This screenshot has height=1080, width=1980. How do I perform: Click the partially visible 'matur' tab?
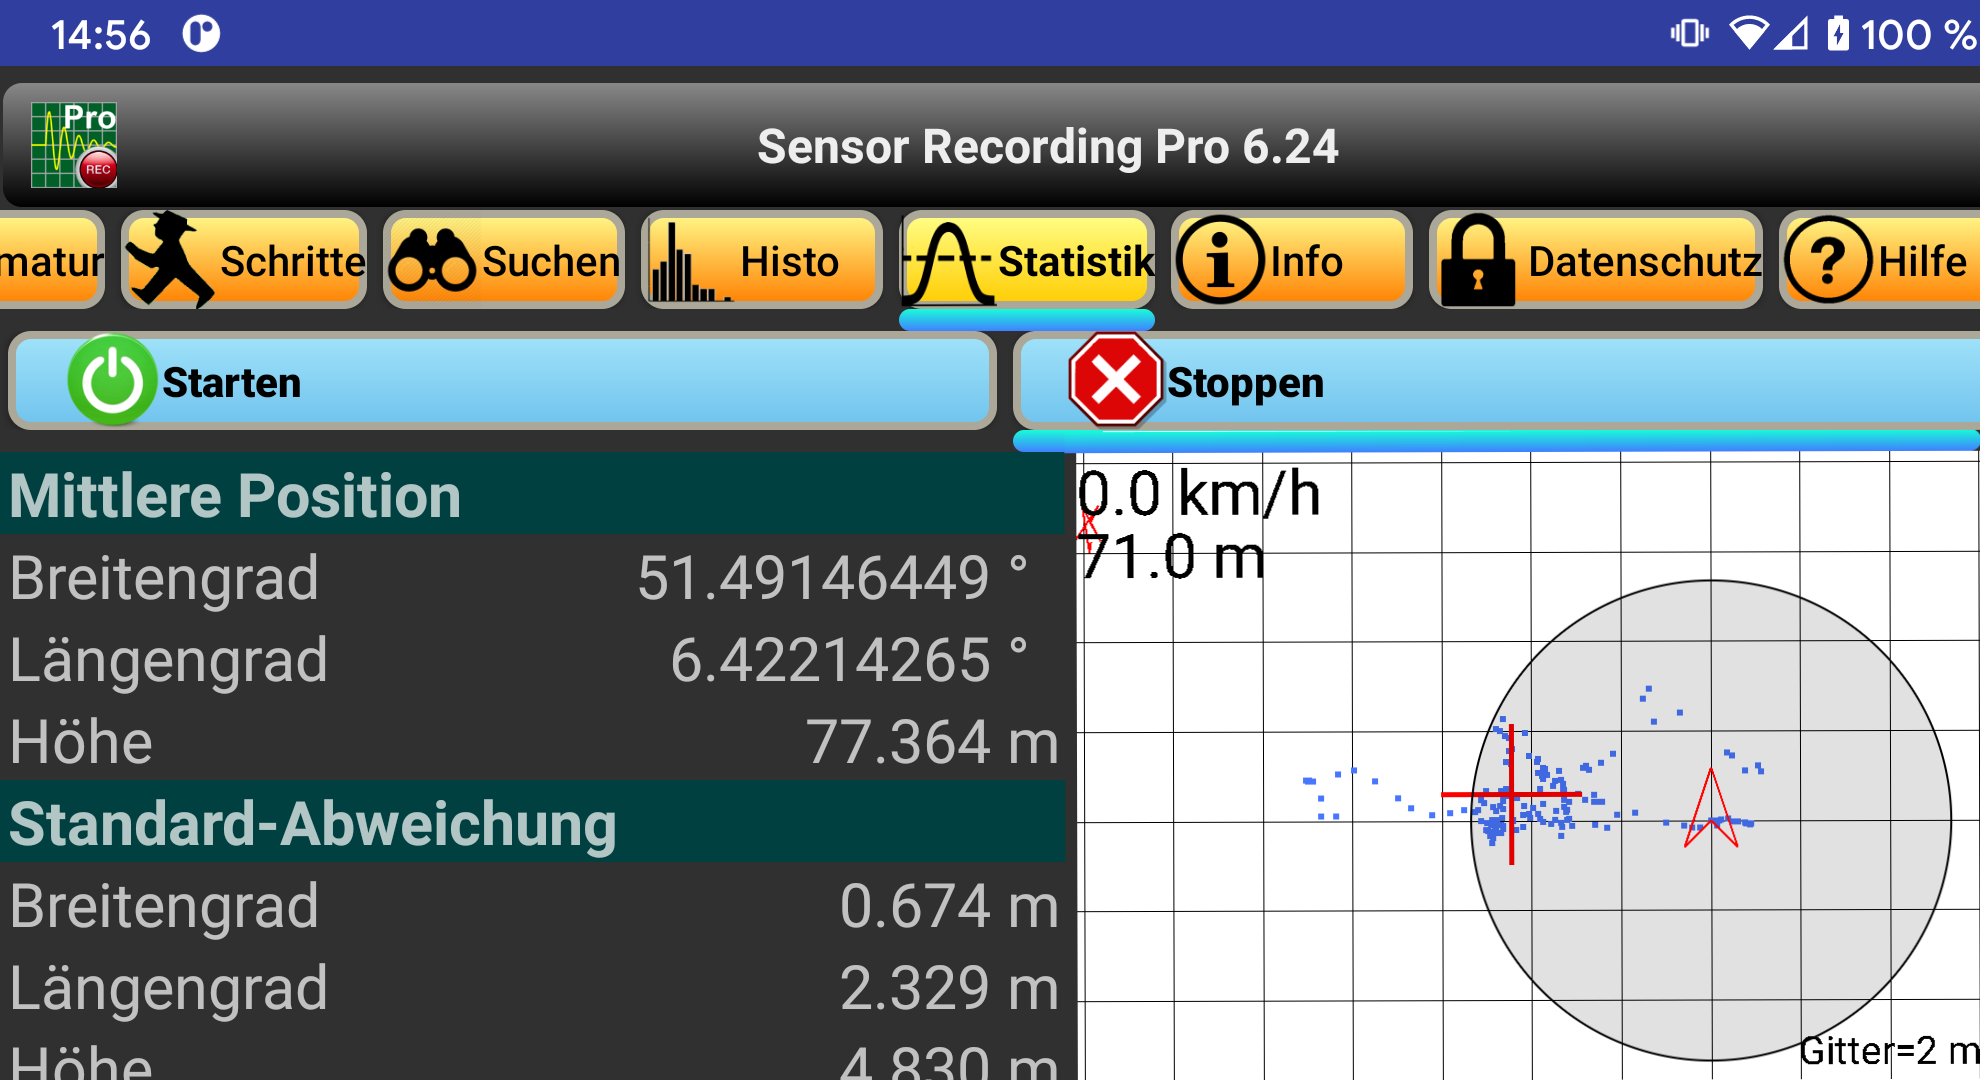pyautogui.click(x=51, y=261)
